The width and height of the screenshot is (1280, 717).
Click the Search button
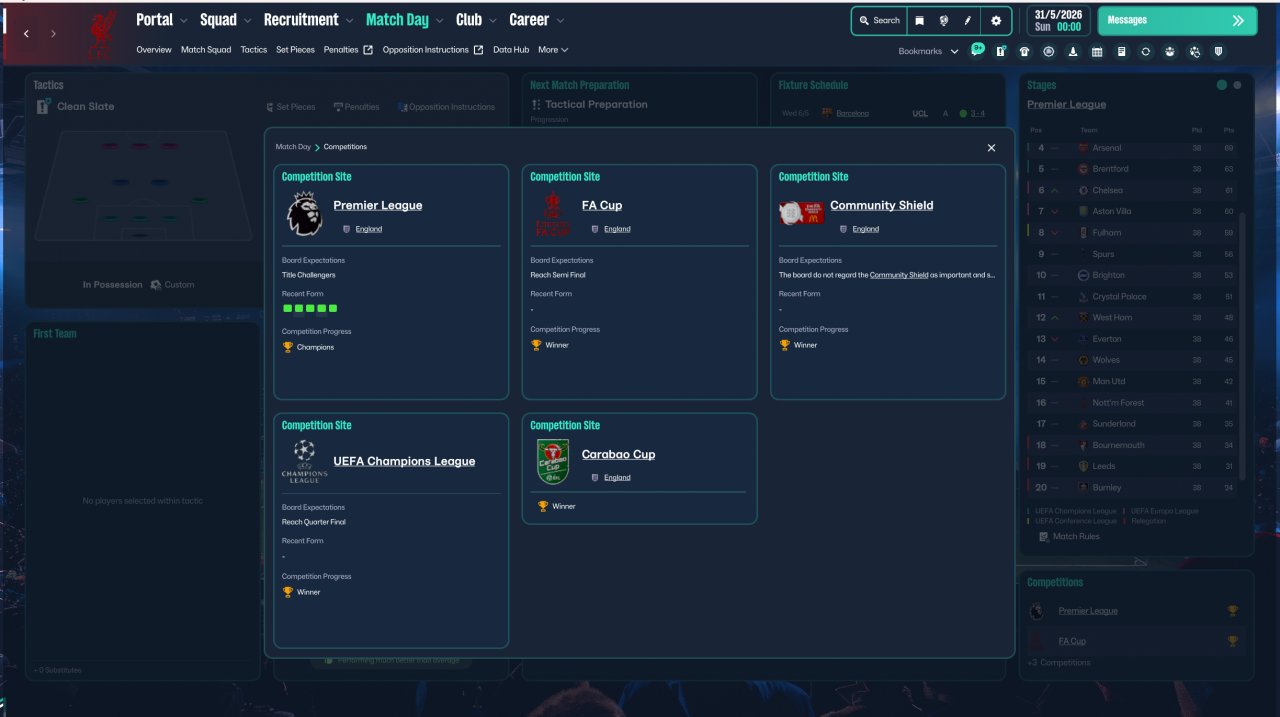point(879,20)
